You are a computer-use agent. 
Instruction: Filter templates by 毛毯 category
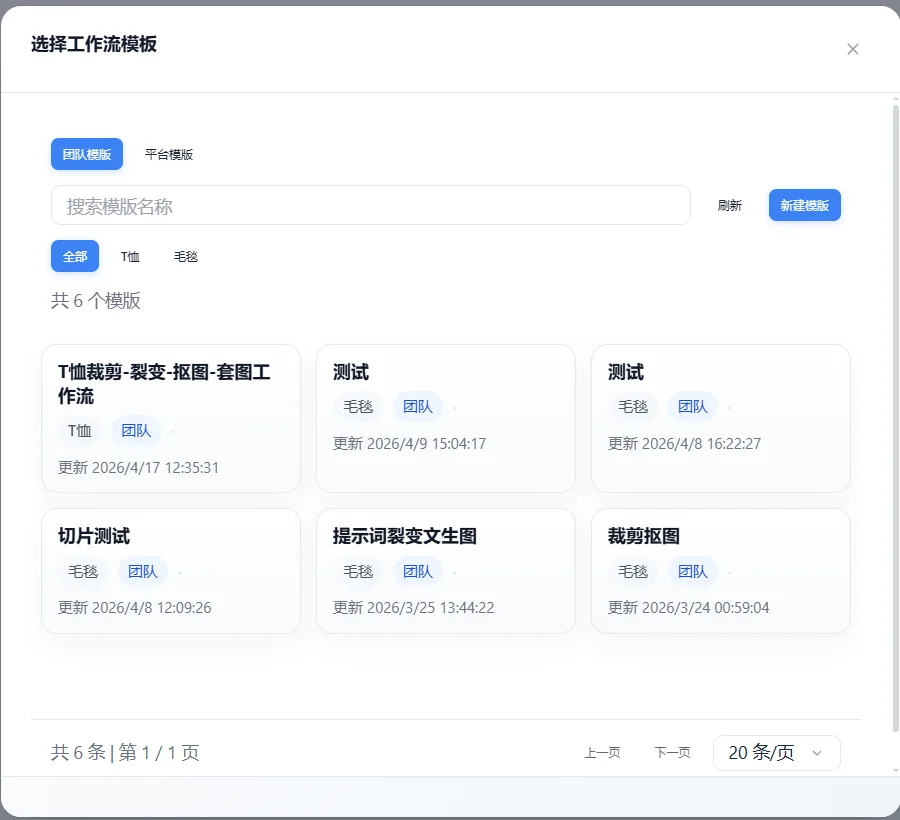[186, 256]
